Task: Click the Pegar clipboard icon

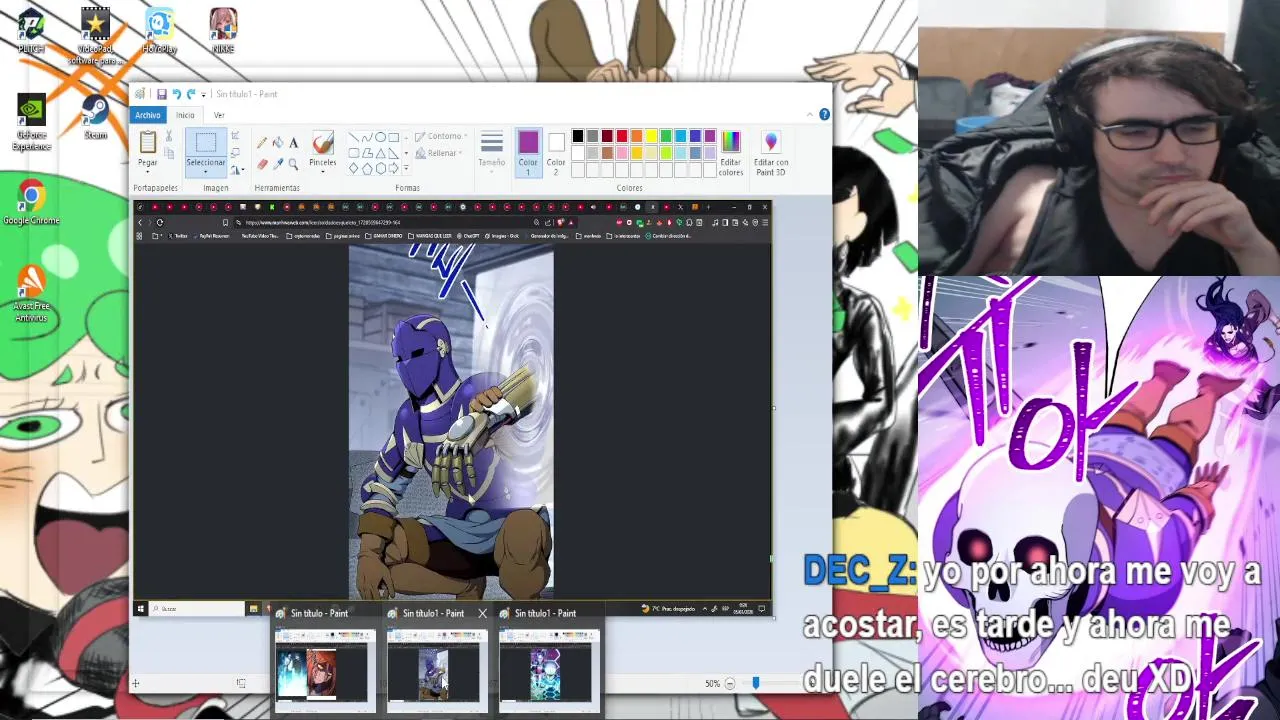Action: (148, 143)
